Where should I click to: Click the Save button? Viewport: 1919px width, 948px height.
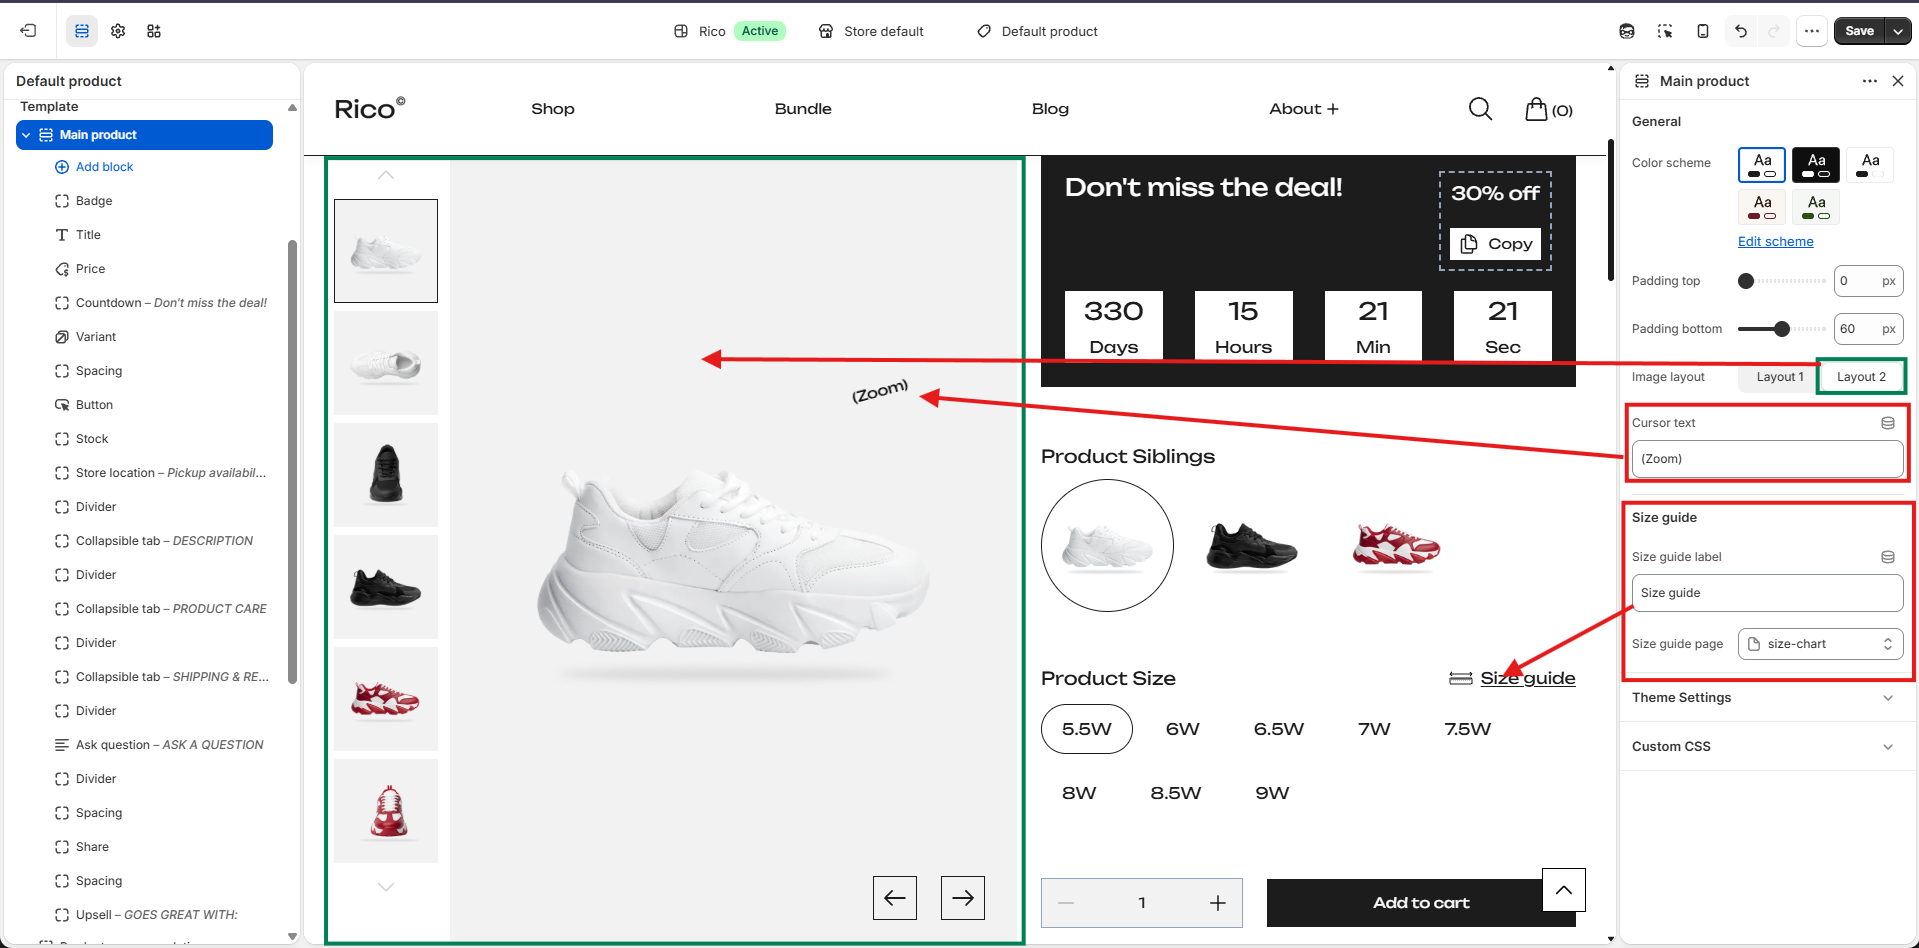click(x=1859, y=31)
